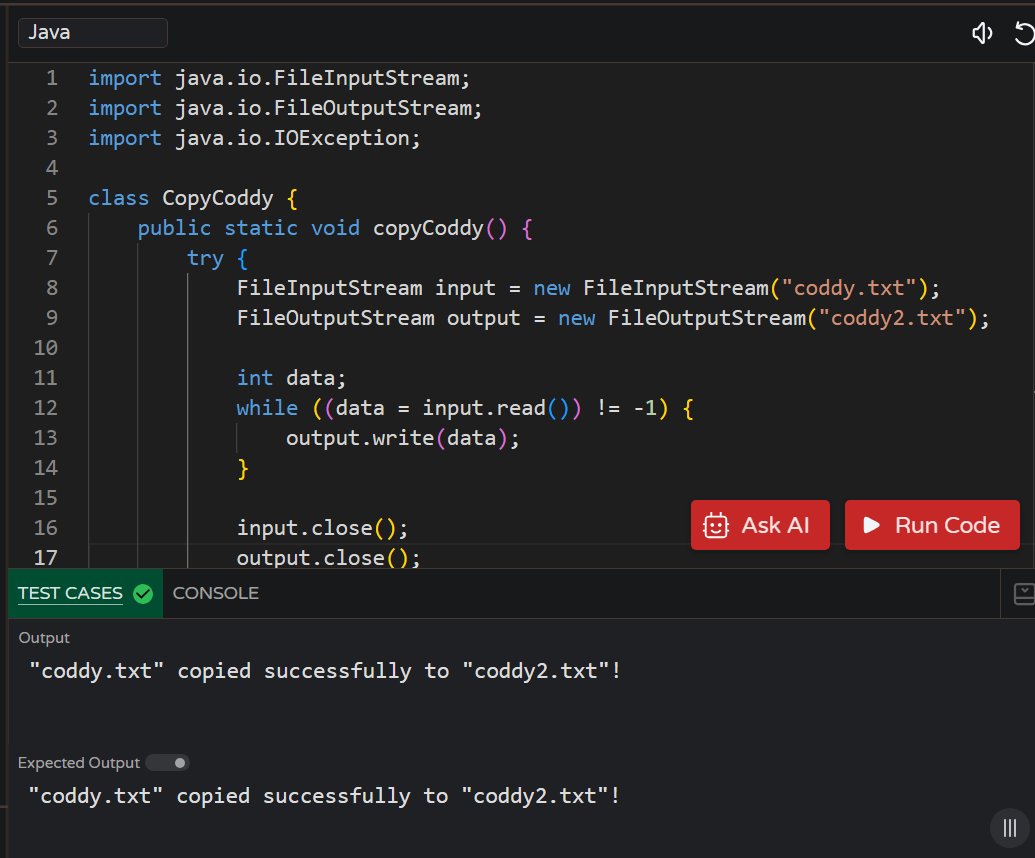Click the green checkmark beside TEST CASES
The width and height of the screenshot is (1035, 858).
(142, 593)
